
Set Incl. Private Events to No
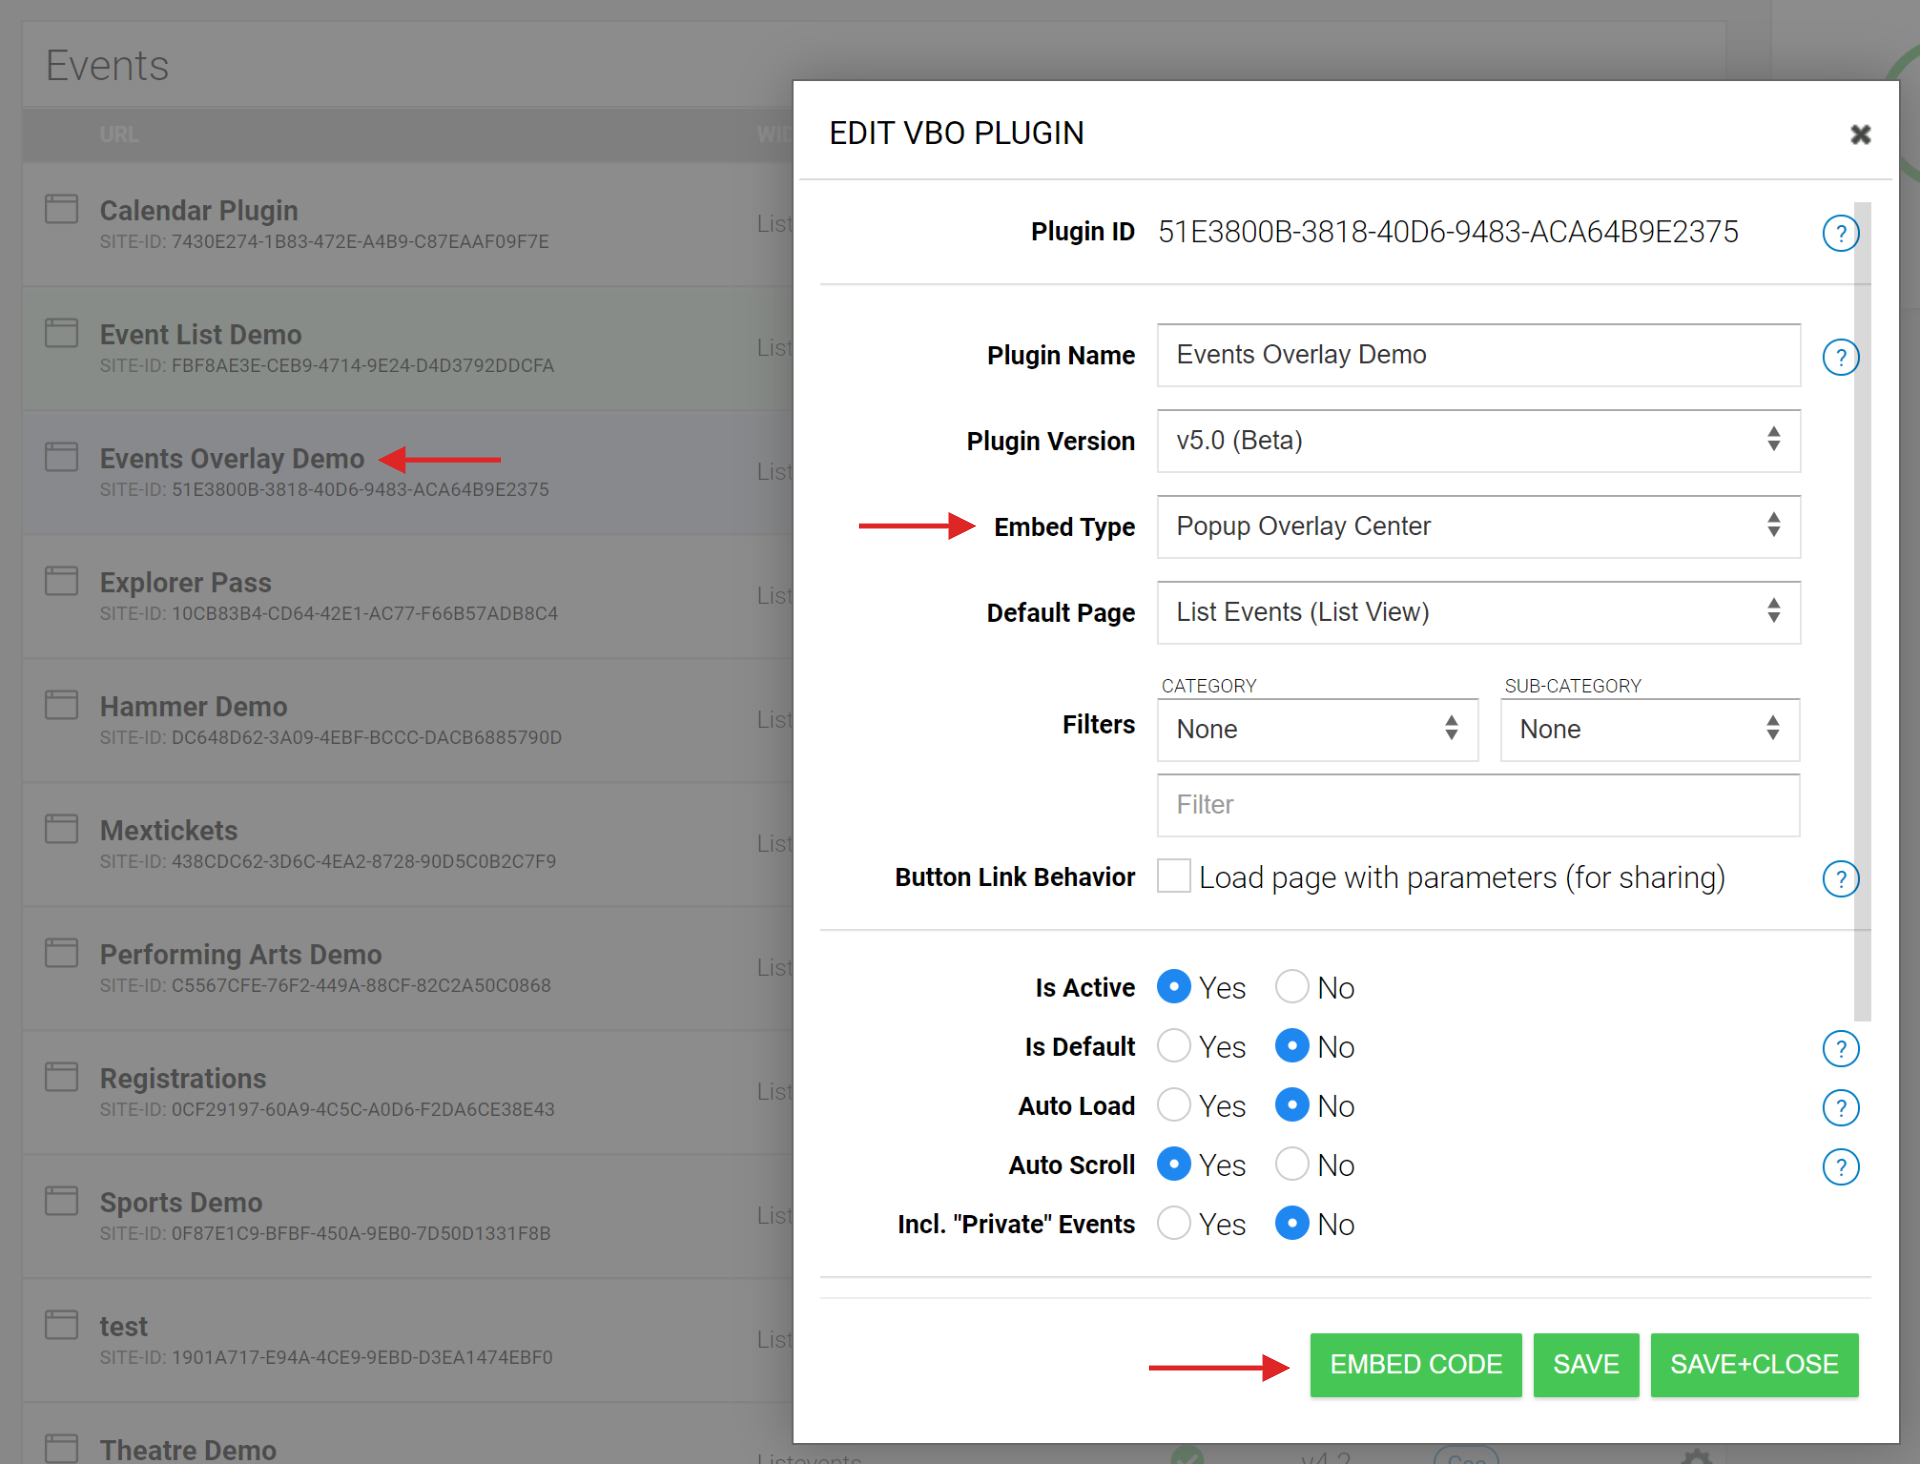[x=1292, y=1223]
